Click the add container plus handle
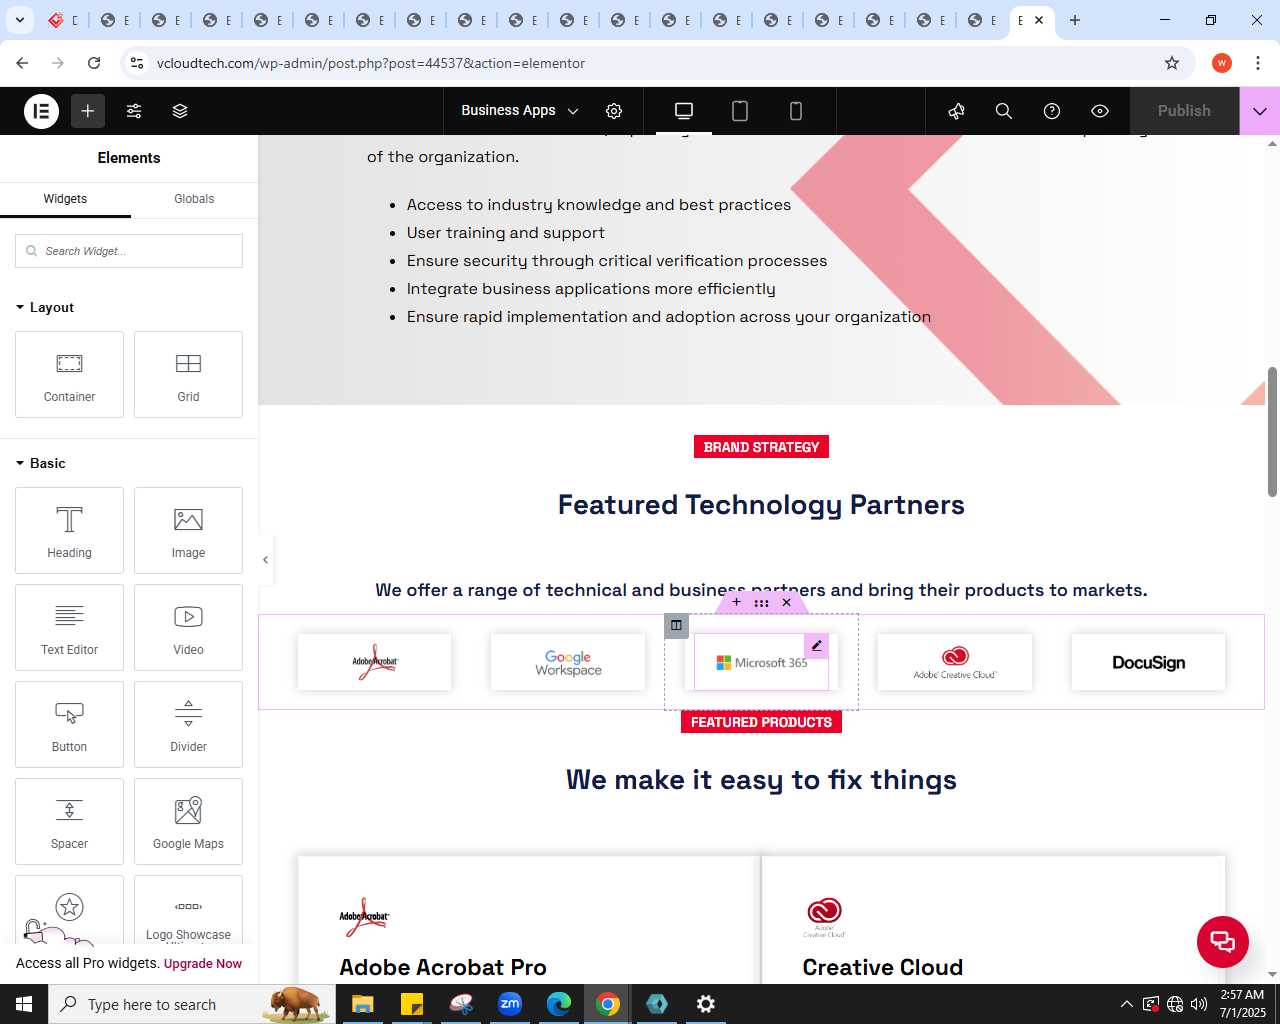The width and height of the screenshot is (1280, 1024). [737, 602]
